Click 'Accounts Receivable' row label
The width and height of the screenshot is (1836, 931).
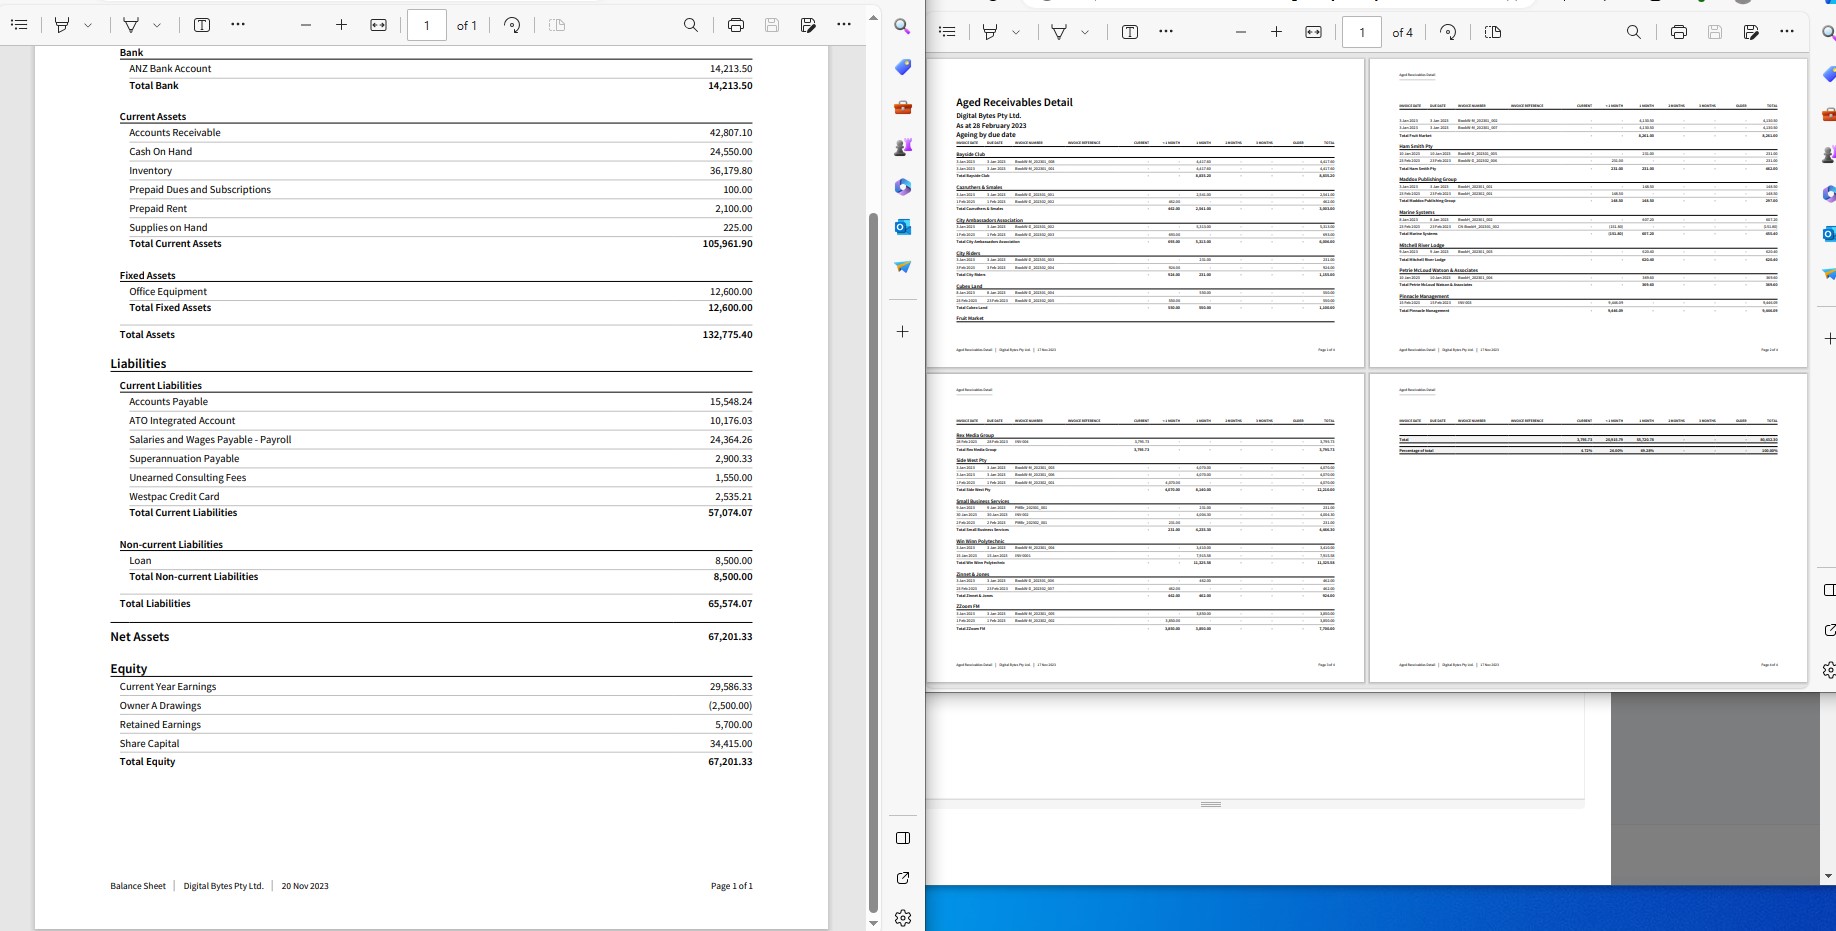(175, 133)
